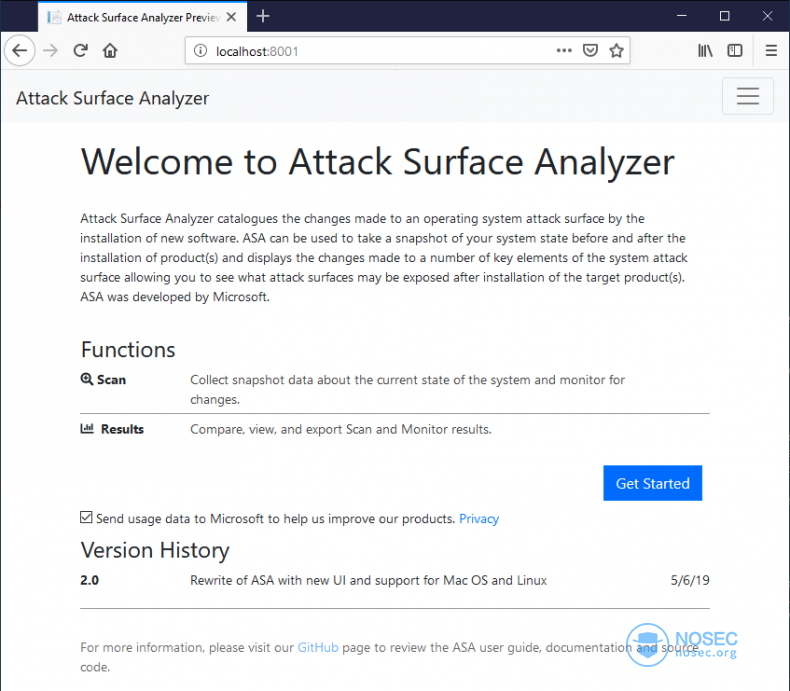The width and height of the screenshot is (790, 691).
Task: Click the 5/6/19 release date
Action: 690,580
